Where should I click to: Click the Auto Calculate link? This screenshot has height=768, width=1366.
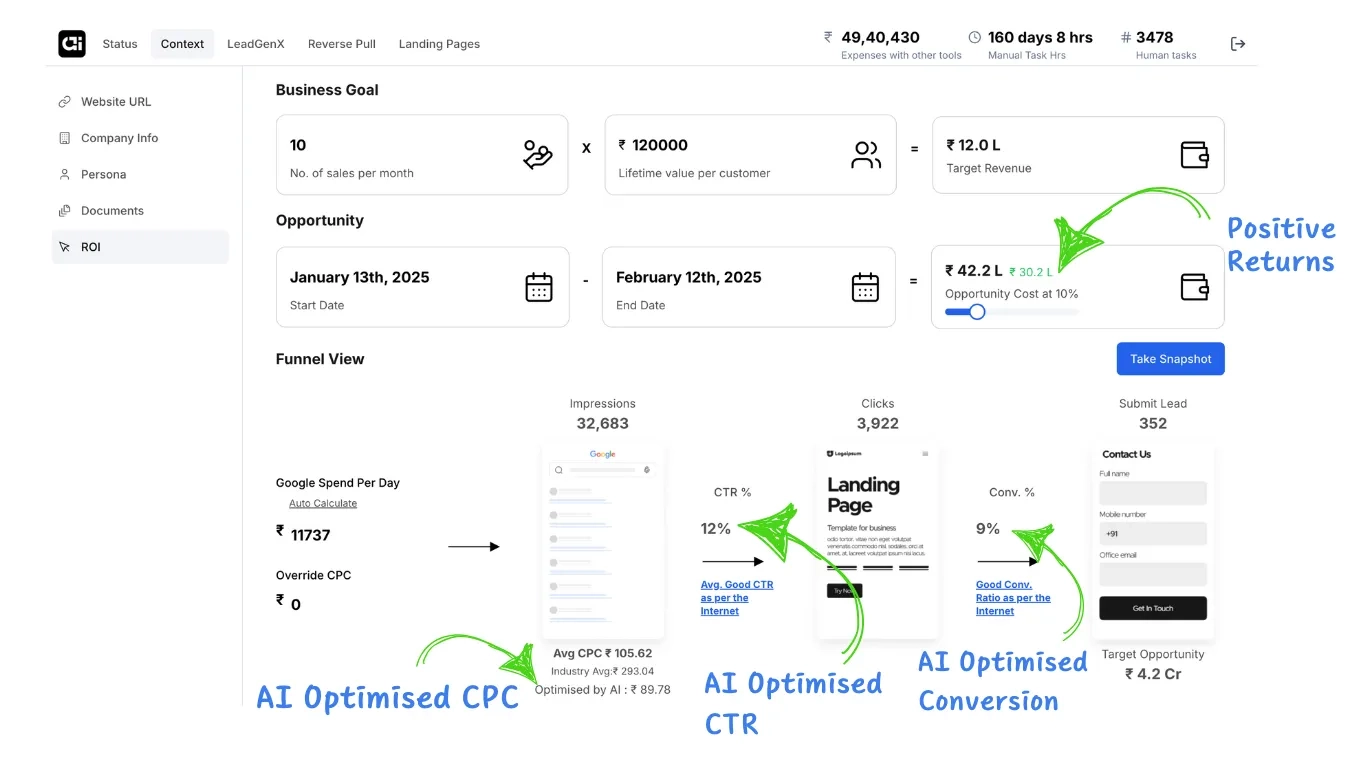[323, 504]
